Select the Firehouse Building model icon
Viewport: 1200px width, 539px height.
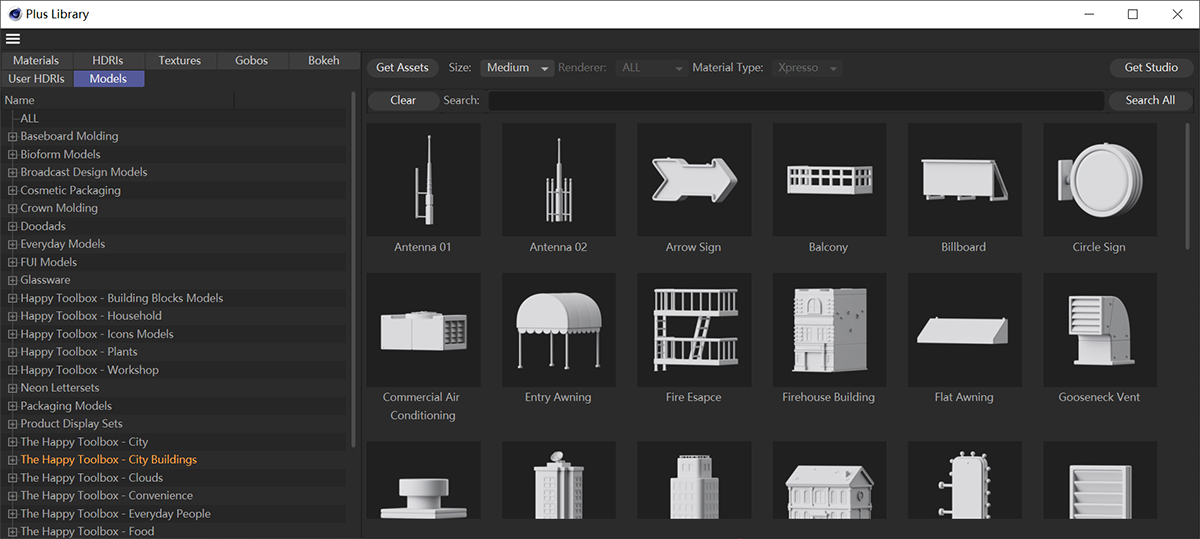tap(828, 330)
